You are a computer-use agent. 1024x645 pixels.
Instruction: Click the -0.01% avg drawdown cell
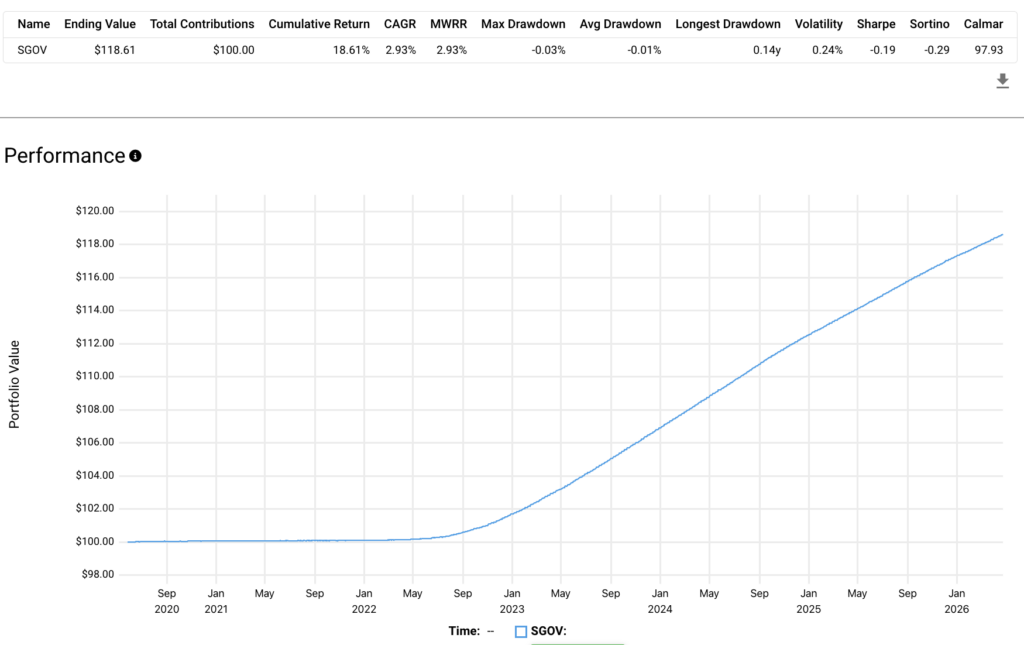[x=644, y=50]
